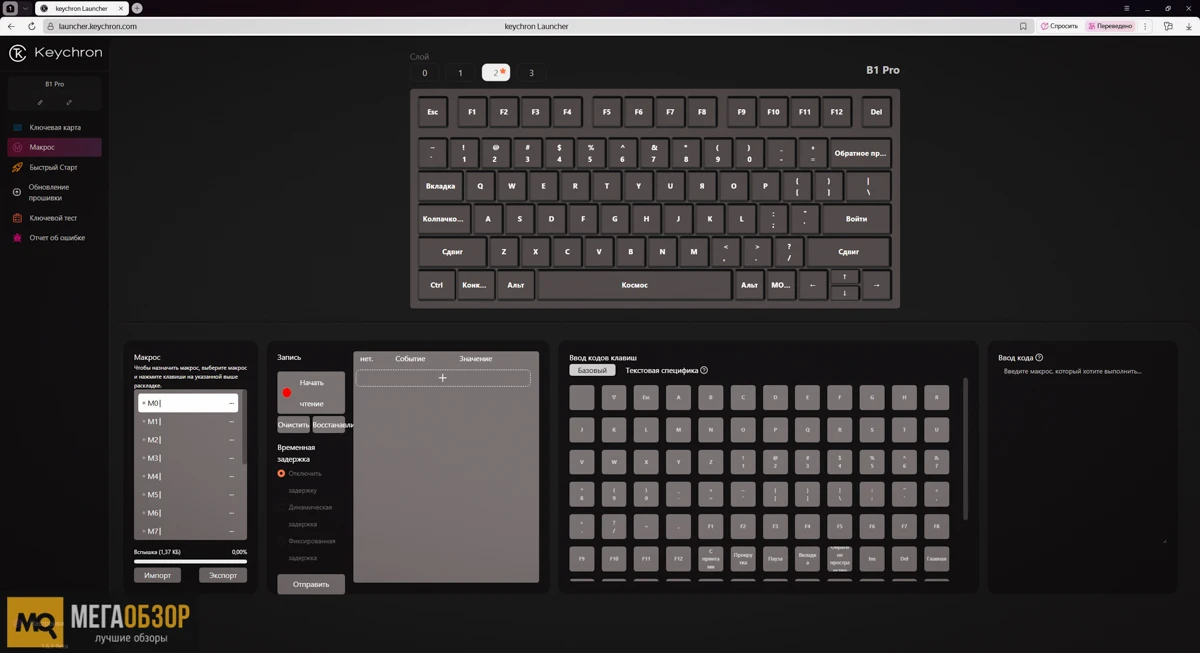This screenshot has height=653, width=1200.
Task: Click help icon next to Ввод кода
Action: click(1039, 357)
